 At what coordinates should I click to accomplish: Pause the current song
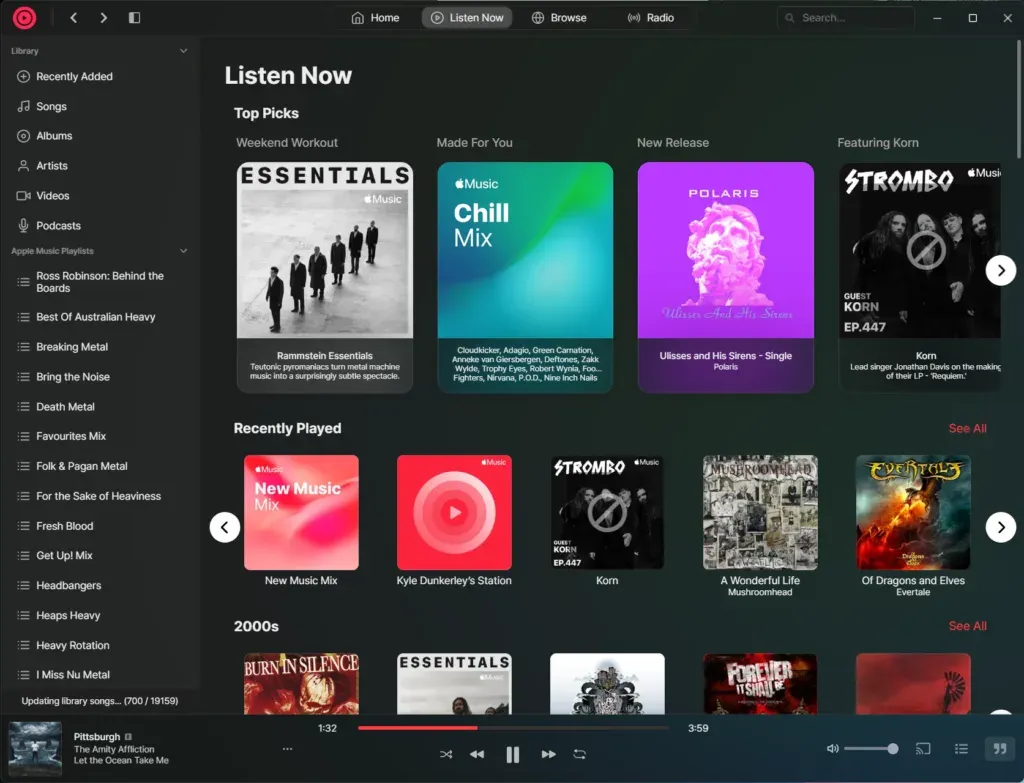[513, 754]
